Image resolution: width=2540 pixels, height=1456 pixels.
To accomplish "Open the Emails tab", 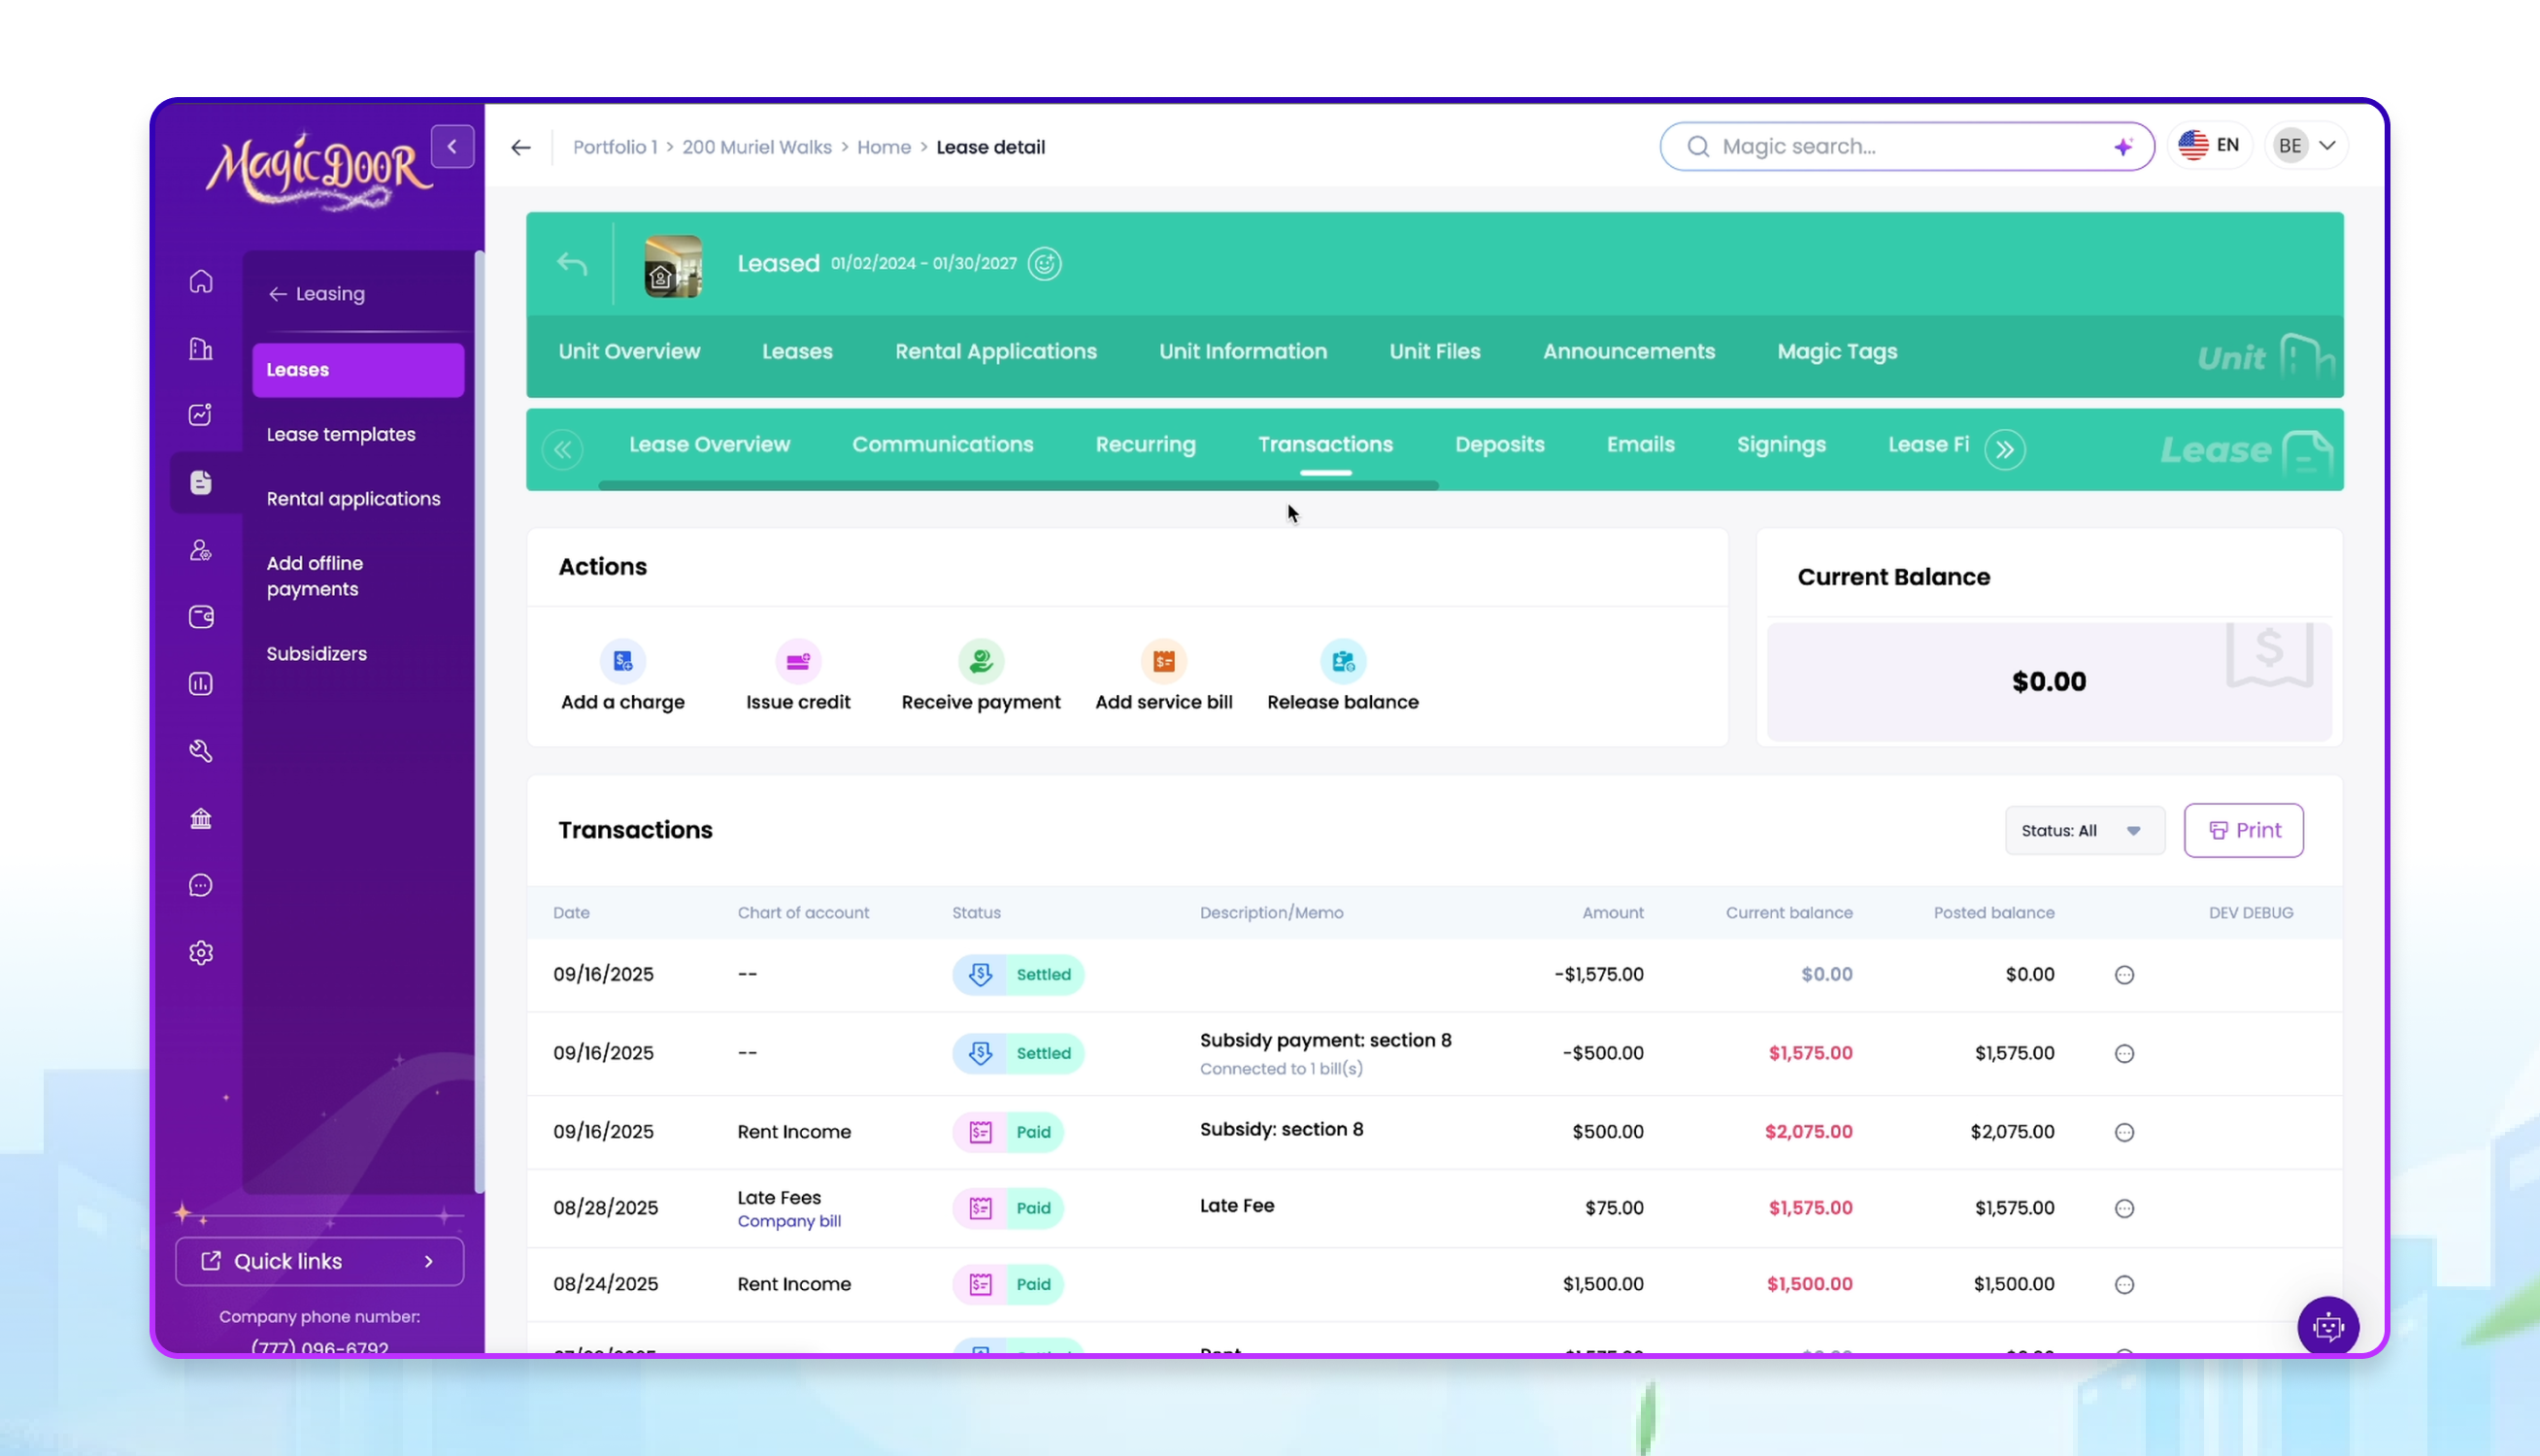I will 1640,445.
